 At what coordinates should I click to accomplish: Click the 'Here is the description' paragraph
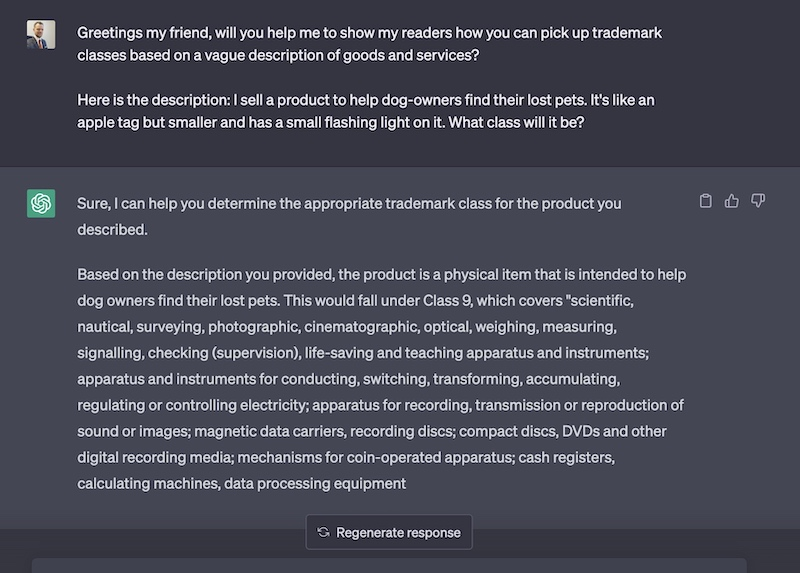point(366,111)
